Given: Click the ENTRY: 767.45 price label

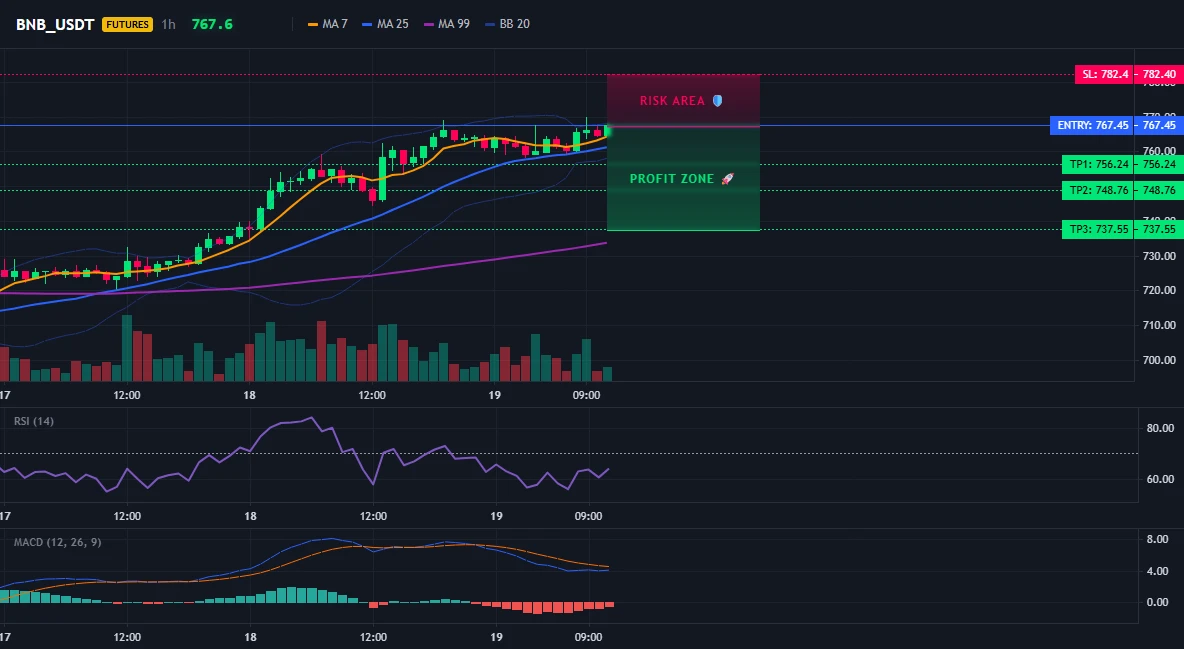Looking at the screenshot, I should coord(1092,125).
